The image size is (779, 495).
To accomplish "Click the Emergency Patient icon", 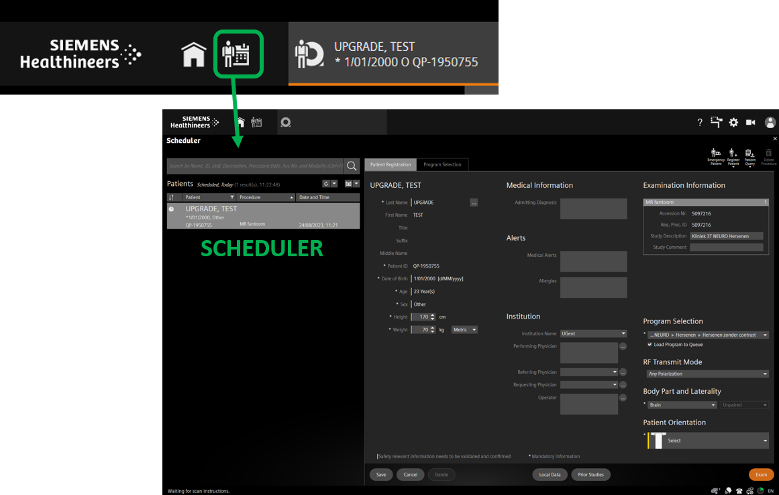I will [x=715, y=154].
